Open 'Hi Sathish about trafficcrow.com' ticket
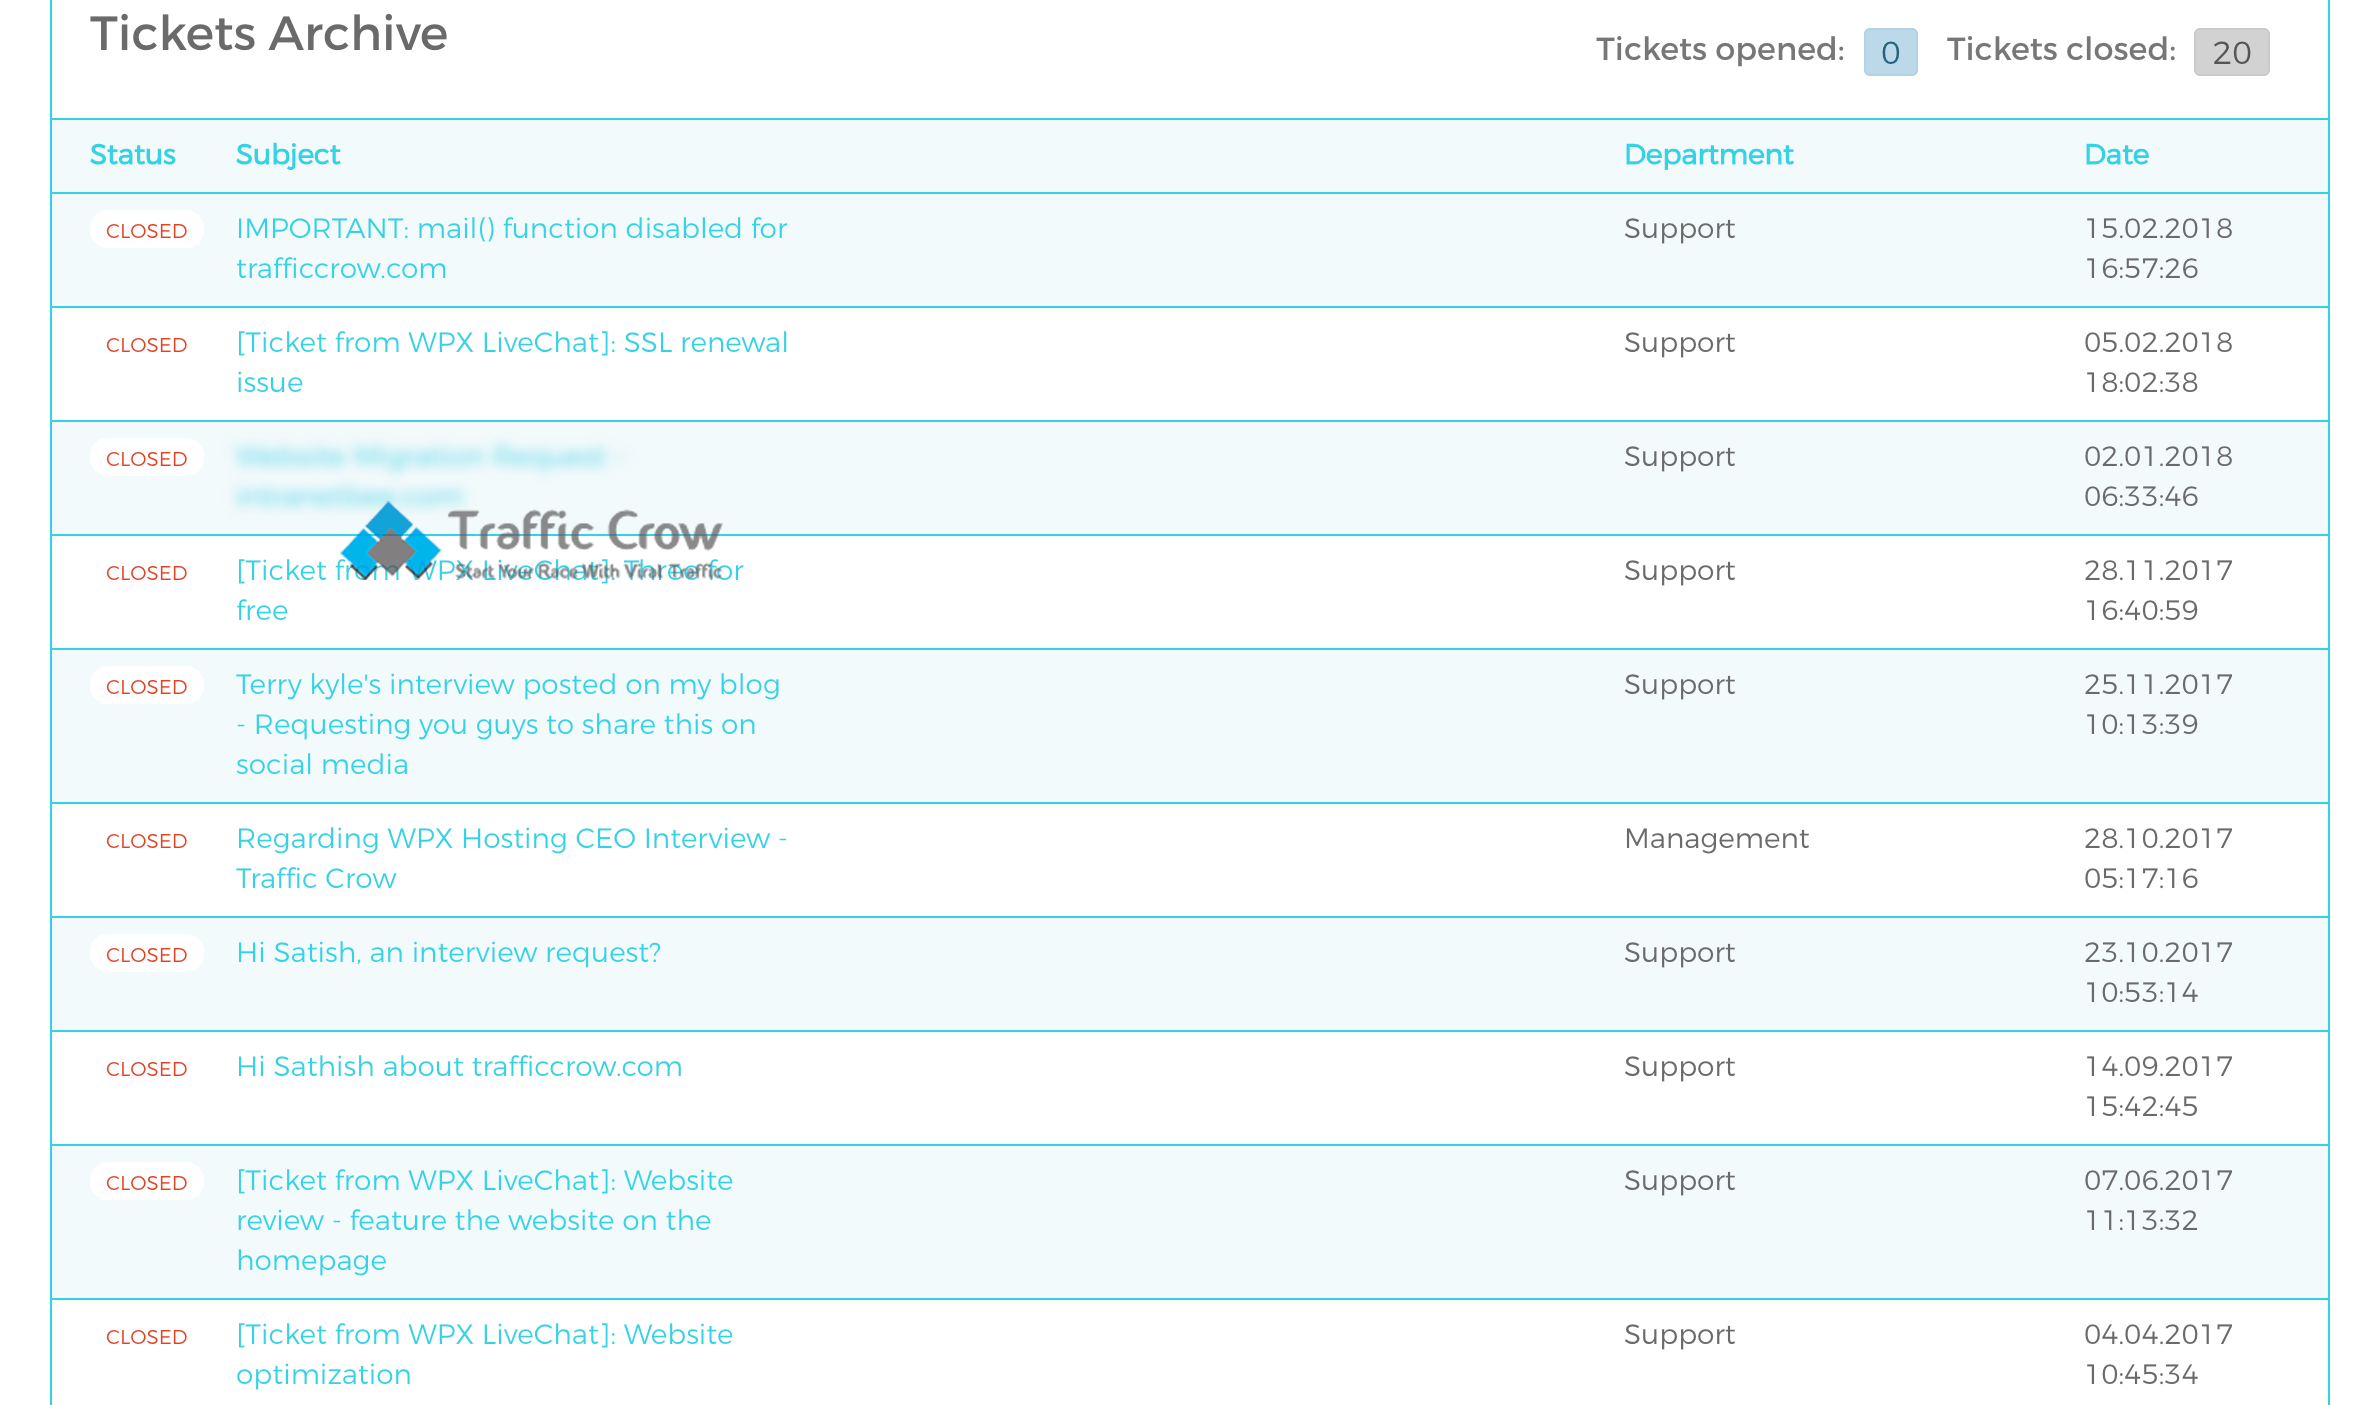This screenshot has width=2366, height=1405. tap(459, 1067)
